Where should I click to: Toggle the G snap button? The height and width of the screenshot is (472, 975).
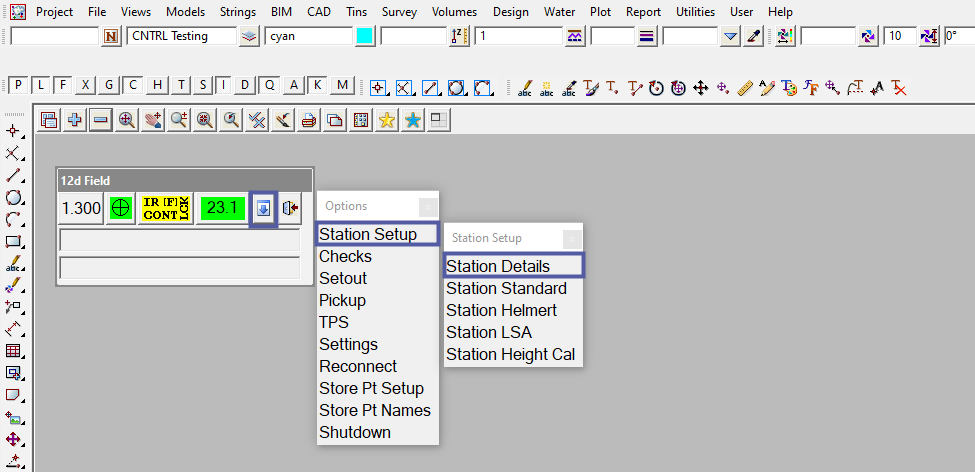[109, 85]
